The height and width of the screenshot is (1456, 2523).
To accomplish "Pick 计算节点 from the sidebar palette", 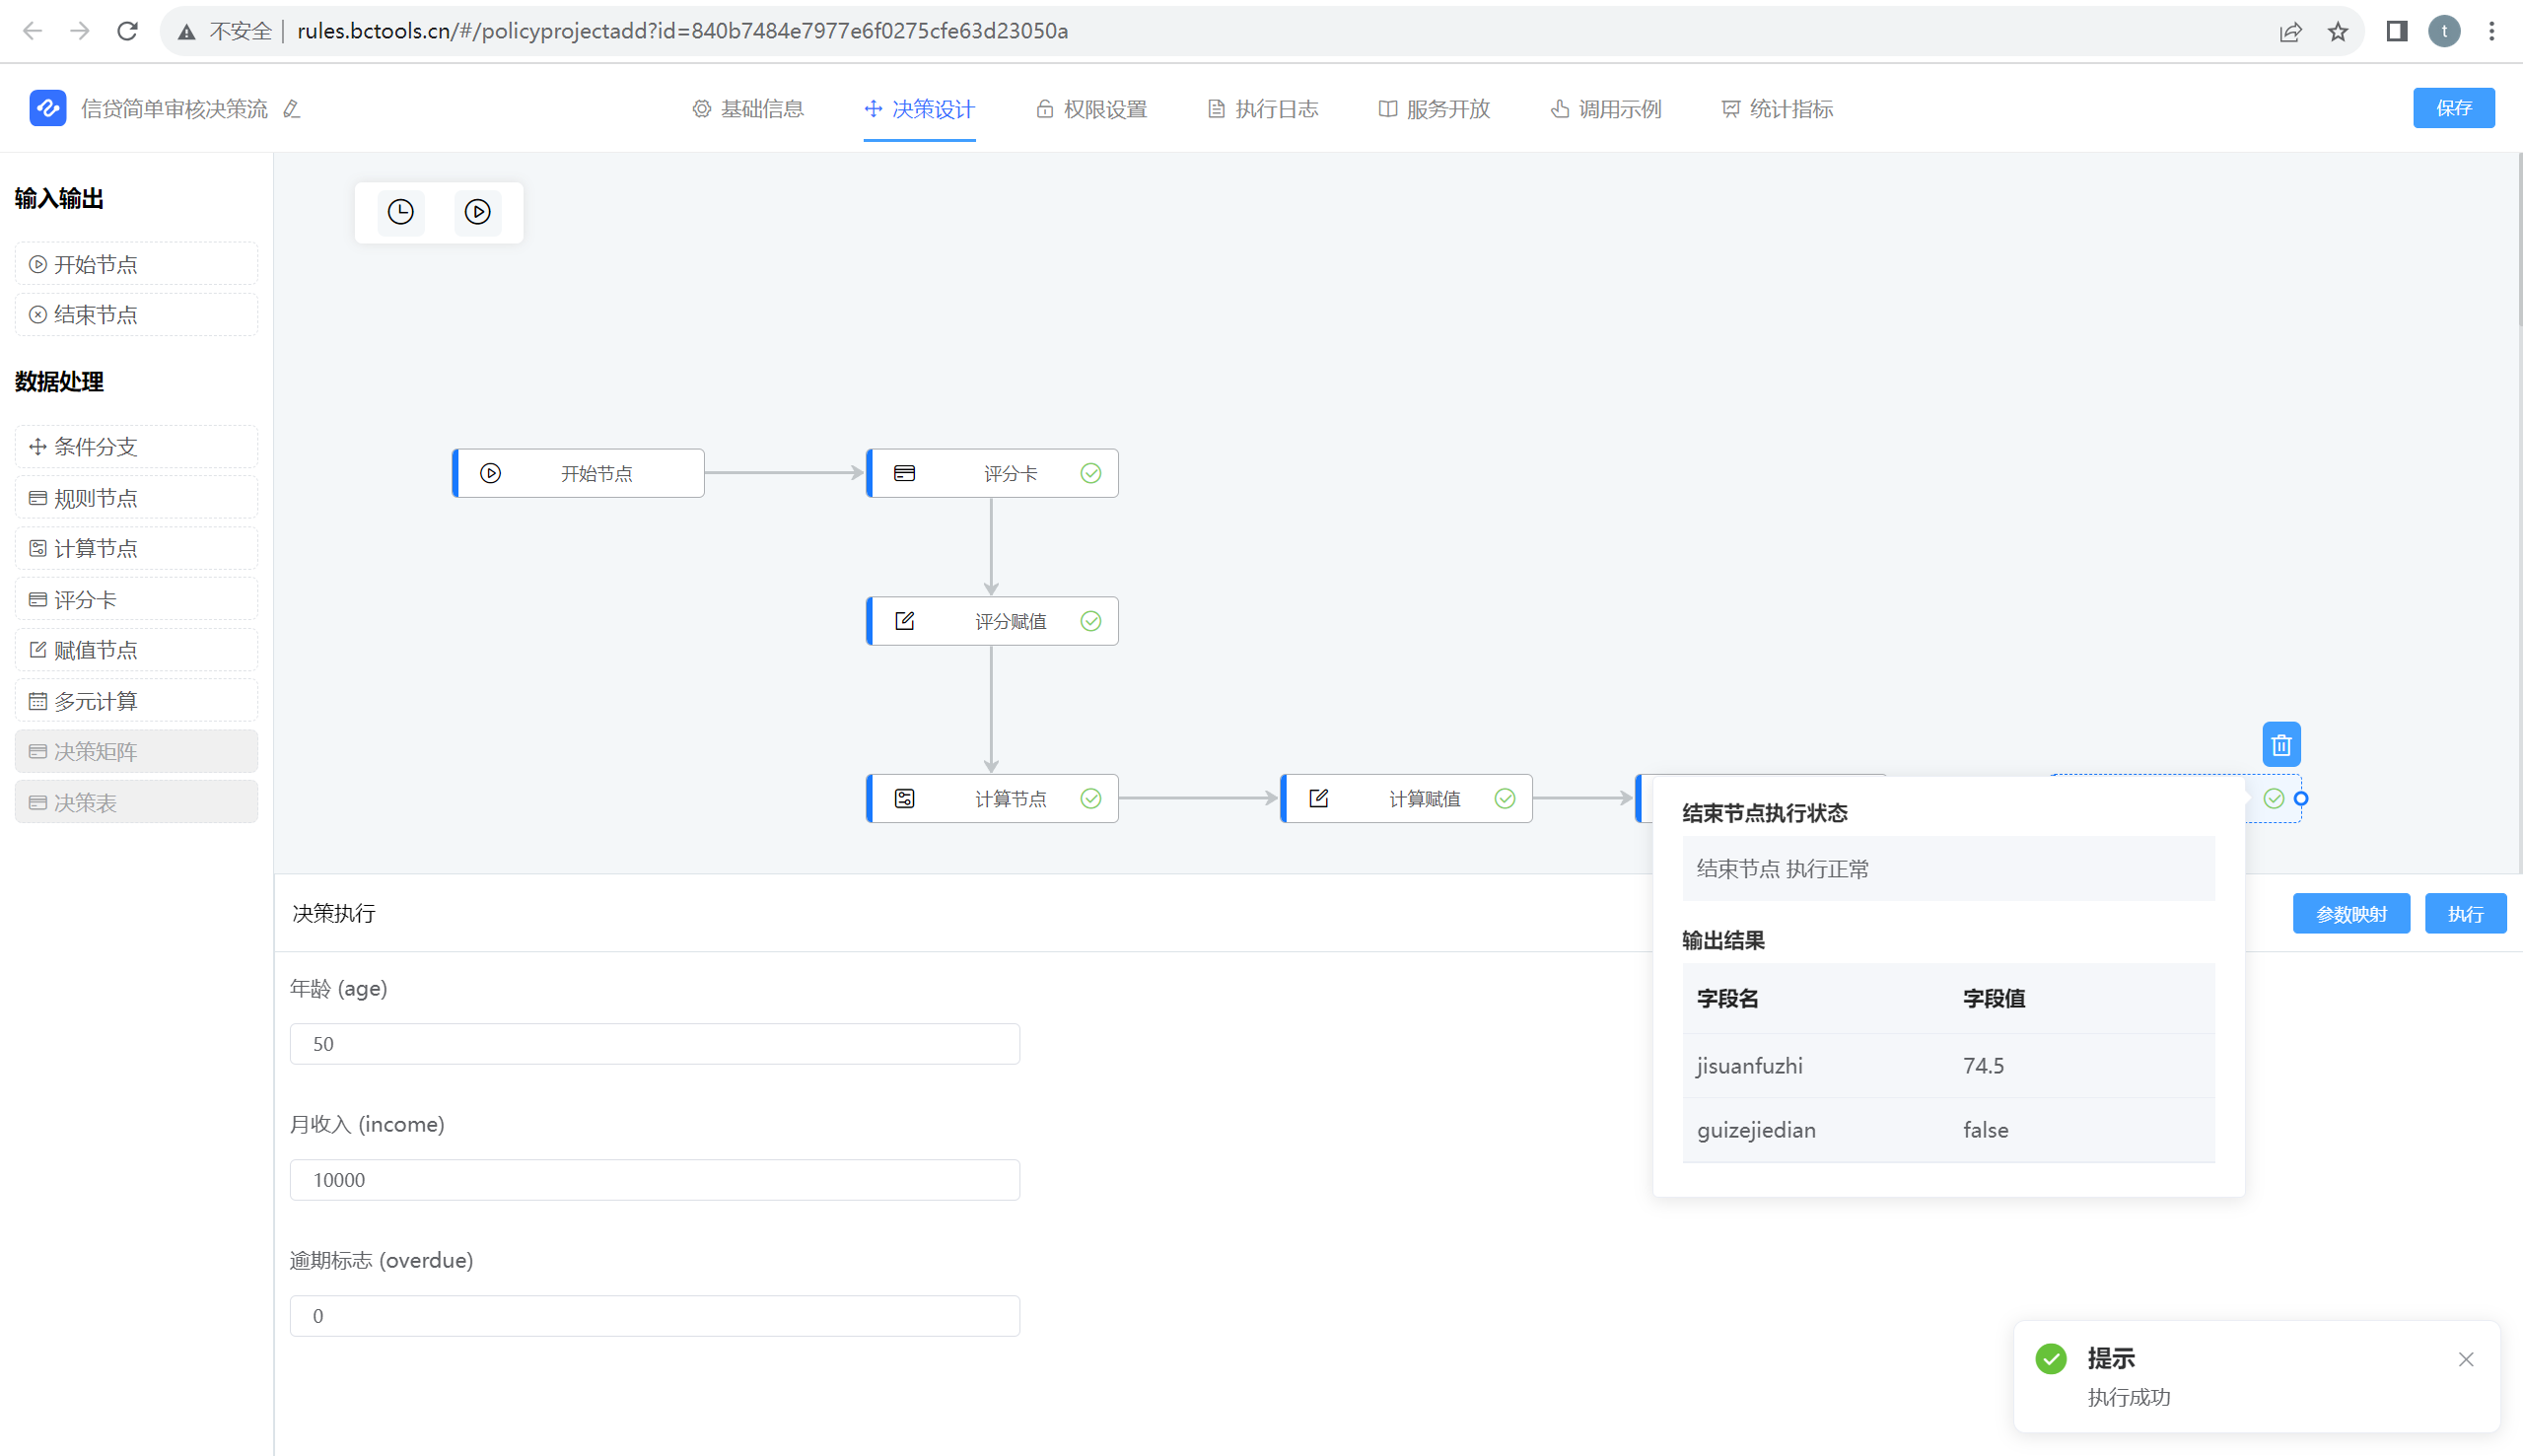I will pyautogui.click(x=136, y=548).
